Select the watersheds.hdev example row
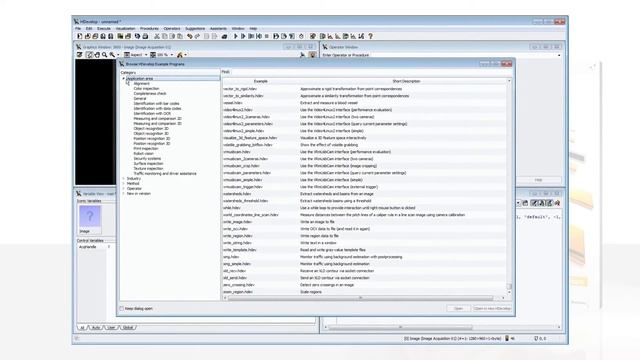 coord(364,194)
